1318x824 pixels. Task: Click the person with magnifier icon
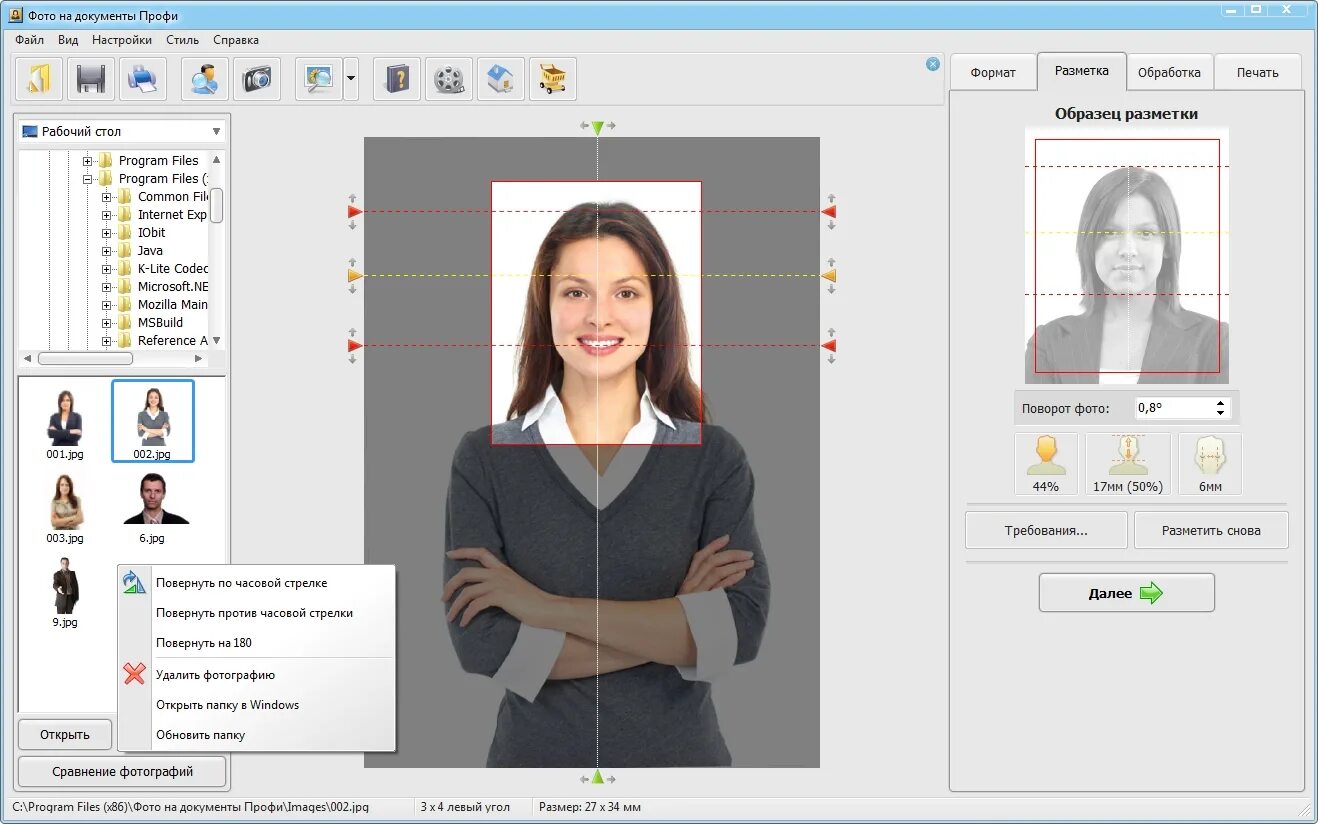point(205,79)
